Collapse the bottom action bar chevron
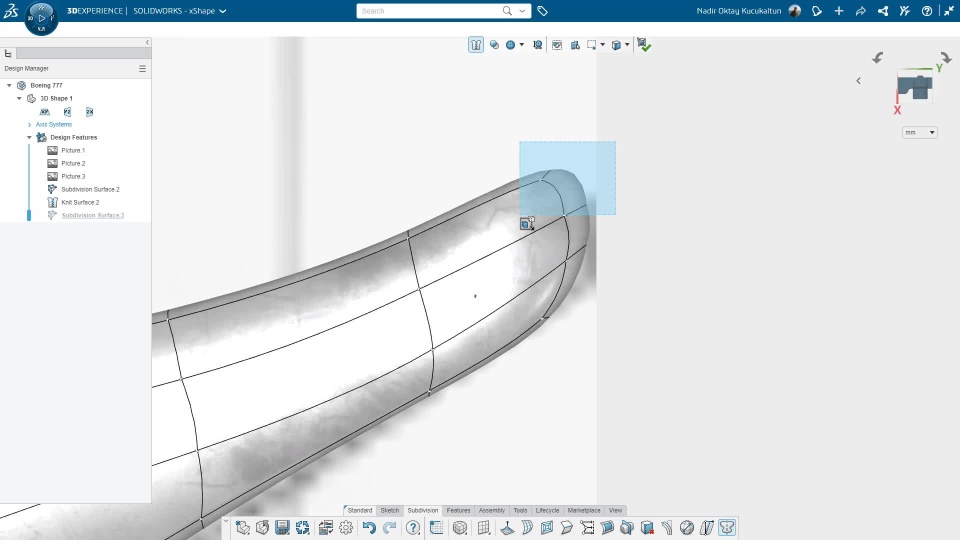 tap(226, 522)
